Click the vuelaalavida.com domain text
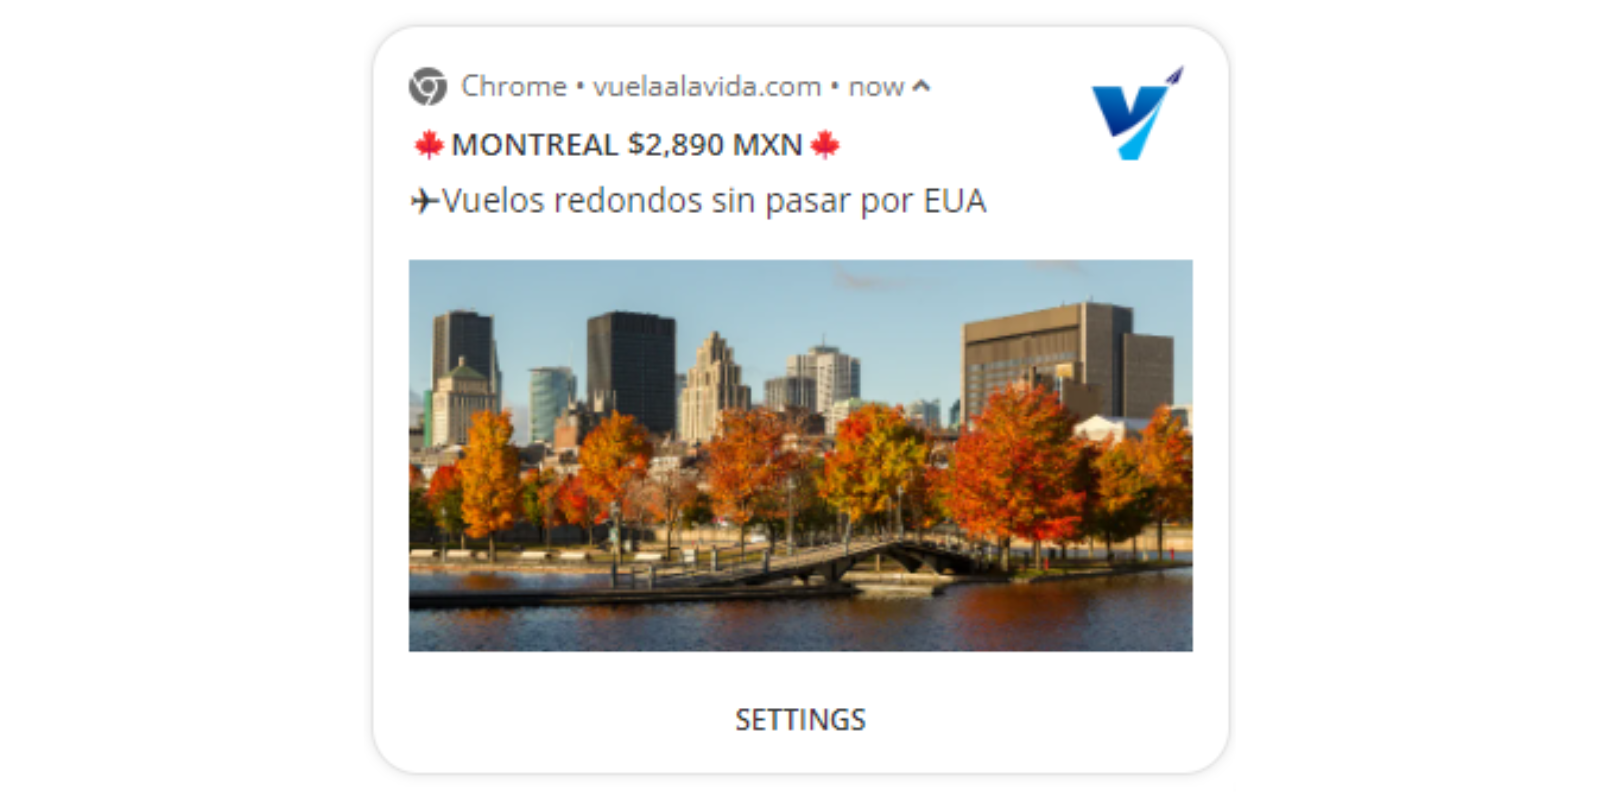The image size is (1600, 800). 707,87
